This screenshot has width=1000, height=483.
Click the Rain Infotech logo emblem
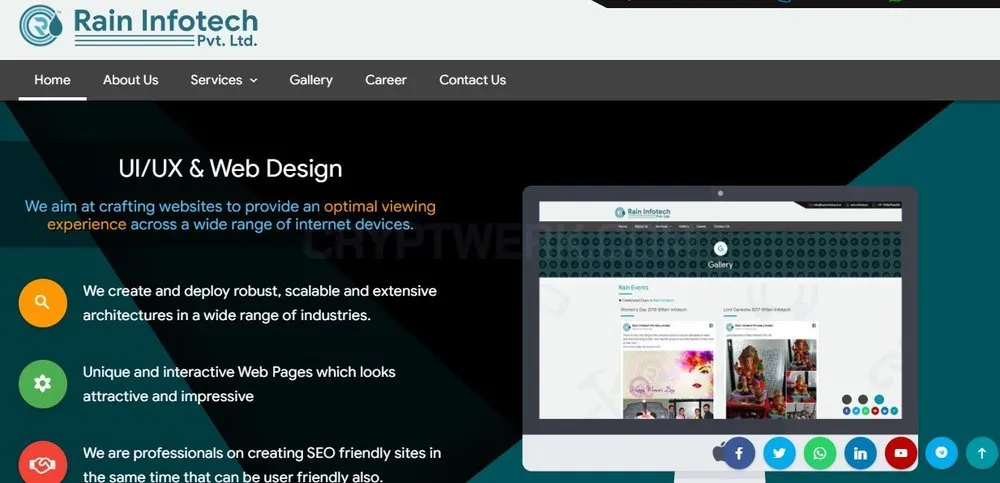[x=41, y=26]
